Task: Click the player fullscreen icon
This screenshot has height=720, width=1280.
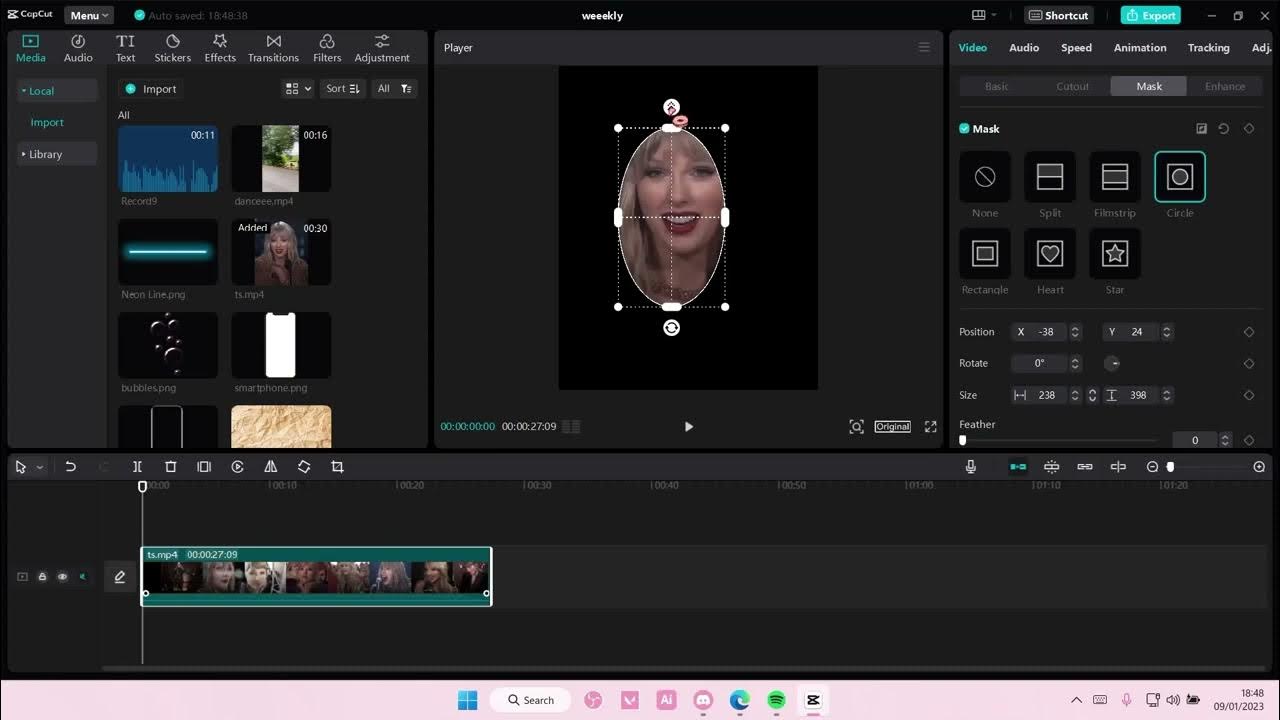Action: (930, 426)
